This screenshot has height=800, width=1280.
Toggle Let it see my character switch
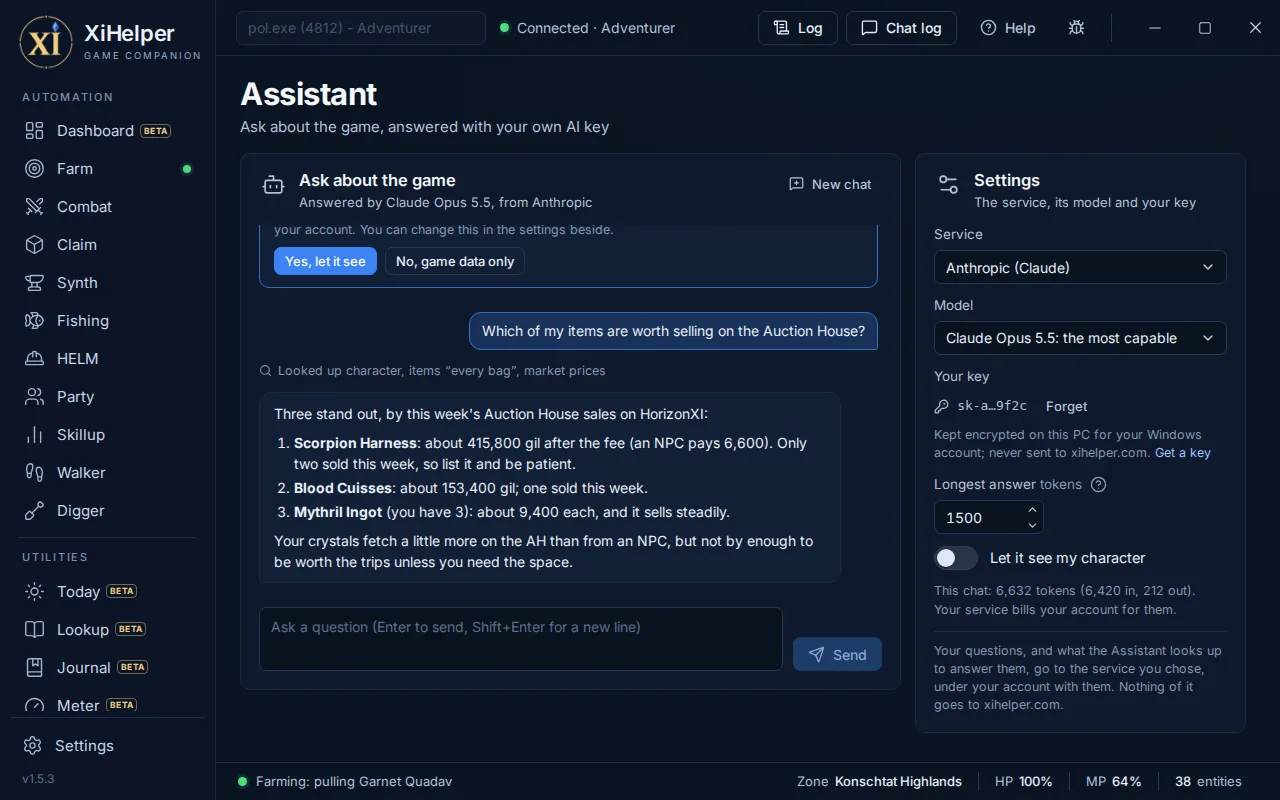click(x=956, y=558)
